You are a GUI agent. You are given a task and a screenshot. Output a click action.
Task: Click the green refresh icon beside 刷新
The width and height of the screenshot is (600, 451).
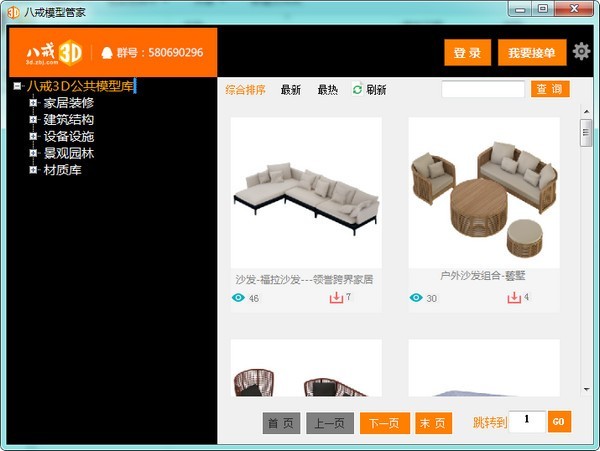click(357, 90)
